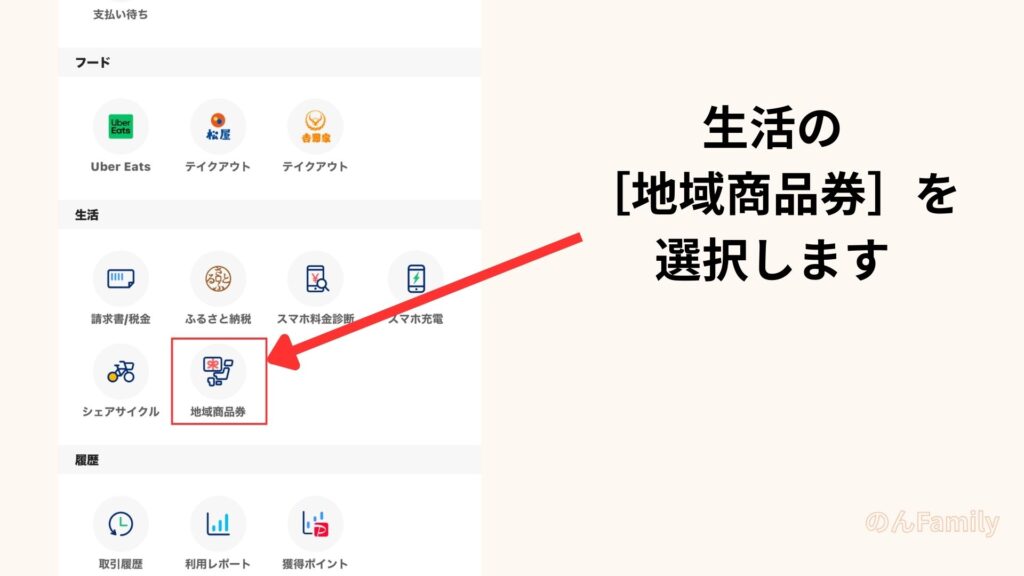Tap the 支払い待ち label at top
The image size is (1024, 576).
120,14
